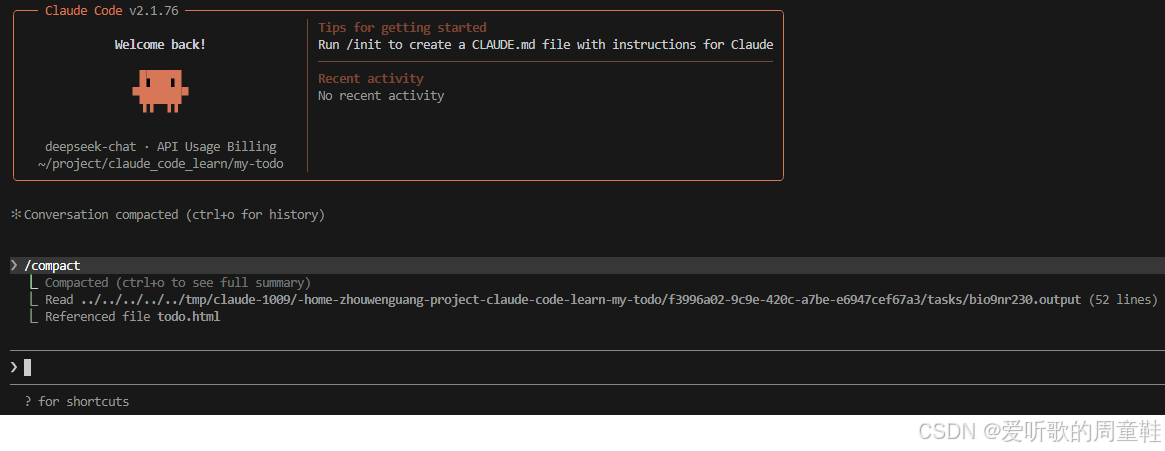Click the Welcome back! heading
The width and height of the screenshot is (1165, 451).
[160, 45]
